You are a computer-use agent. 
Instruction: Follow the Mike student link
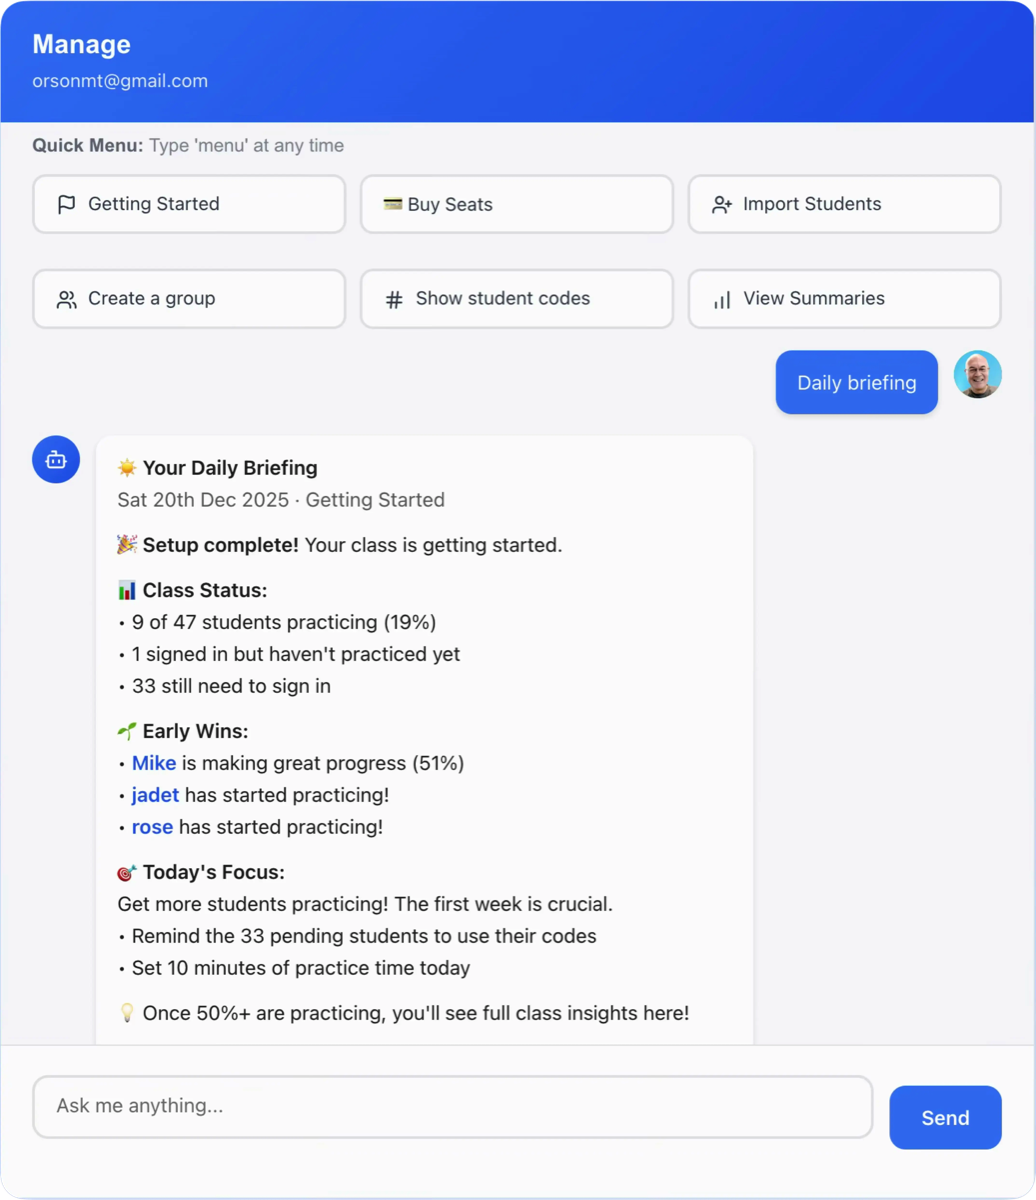tap(154, 763)
